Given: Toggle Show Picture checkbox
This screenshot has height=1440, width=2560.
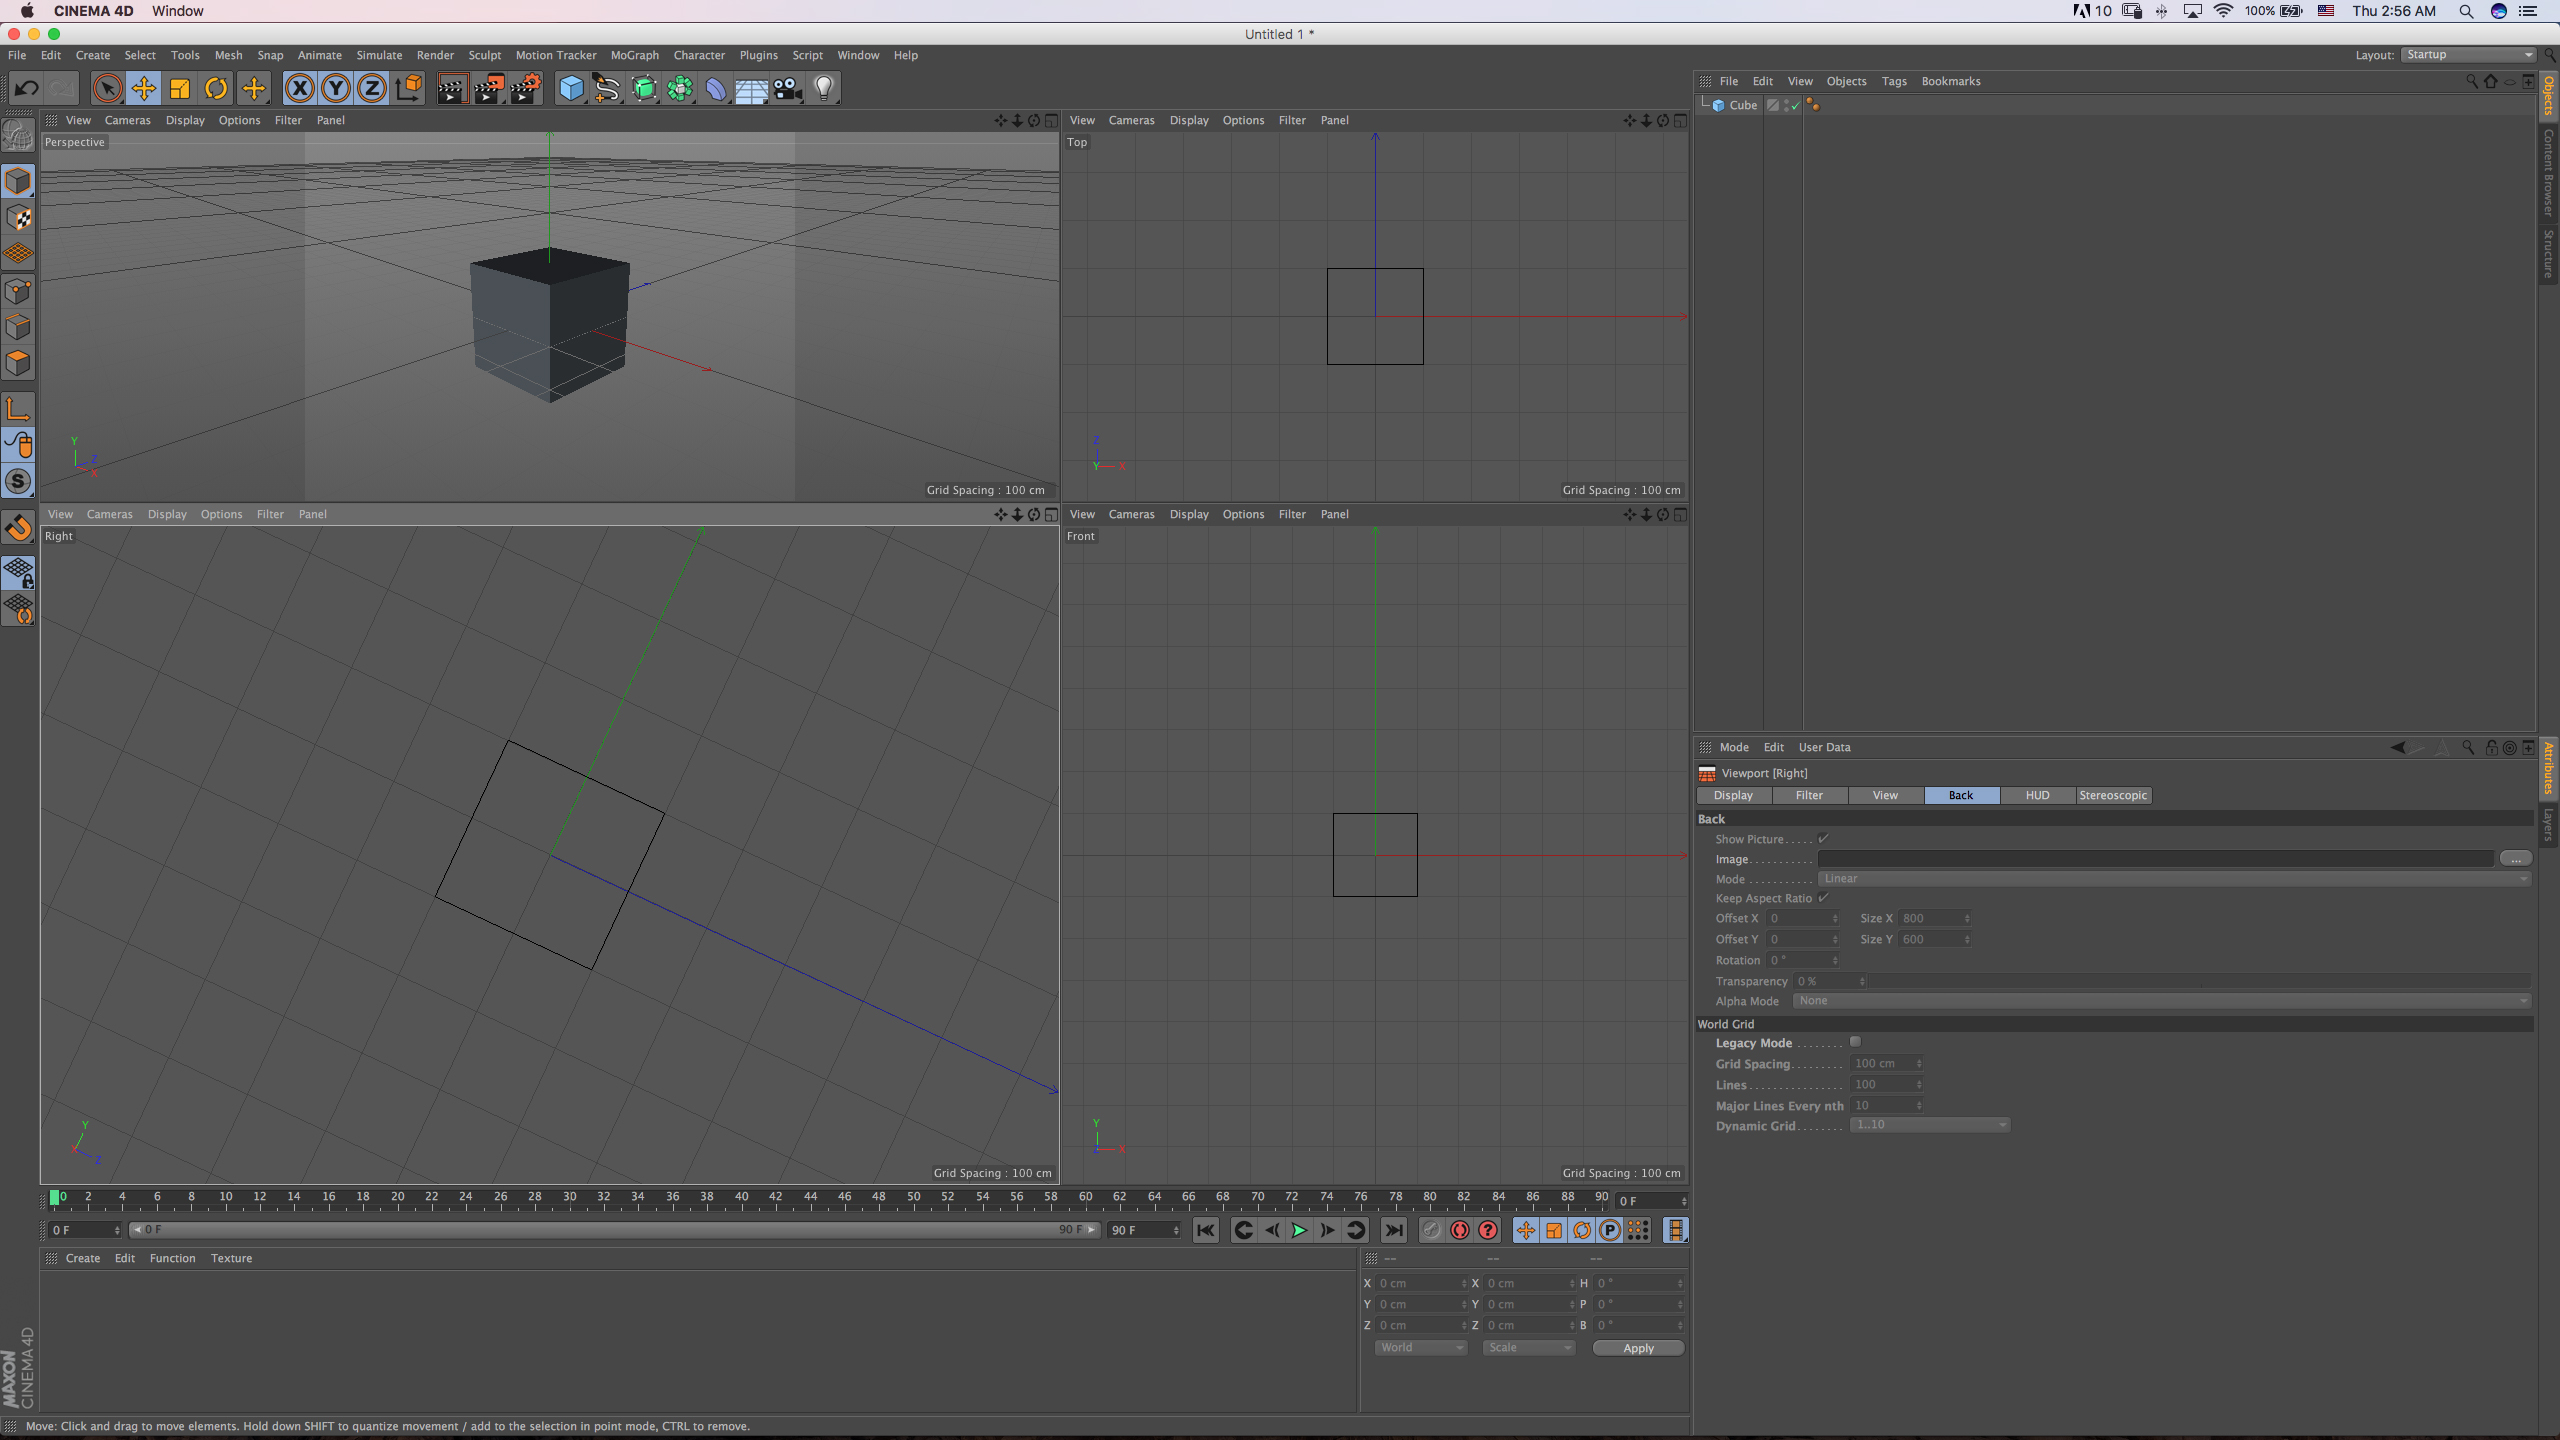Looking at the screenshot, I should 1824,838.
